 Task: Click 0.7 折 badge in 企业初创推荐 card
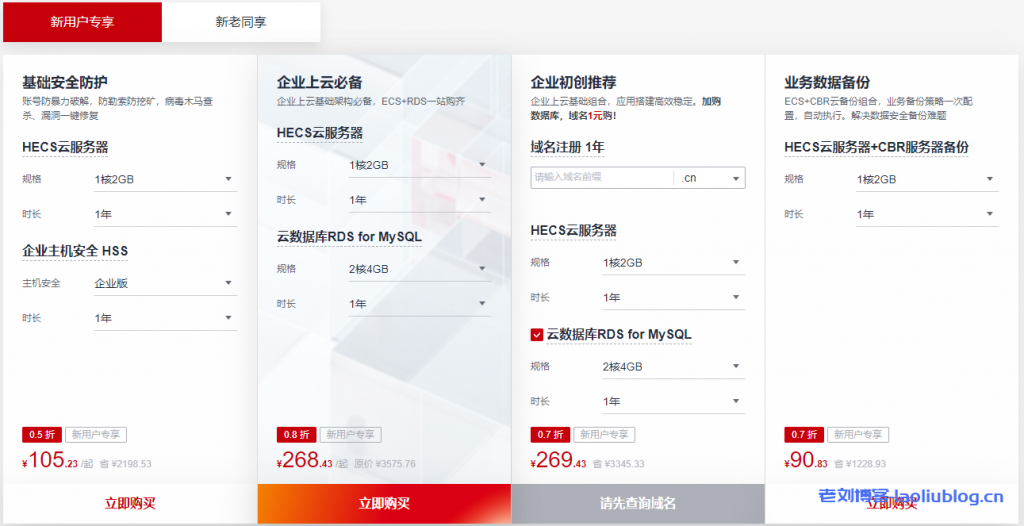[x=551, y=435]
